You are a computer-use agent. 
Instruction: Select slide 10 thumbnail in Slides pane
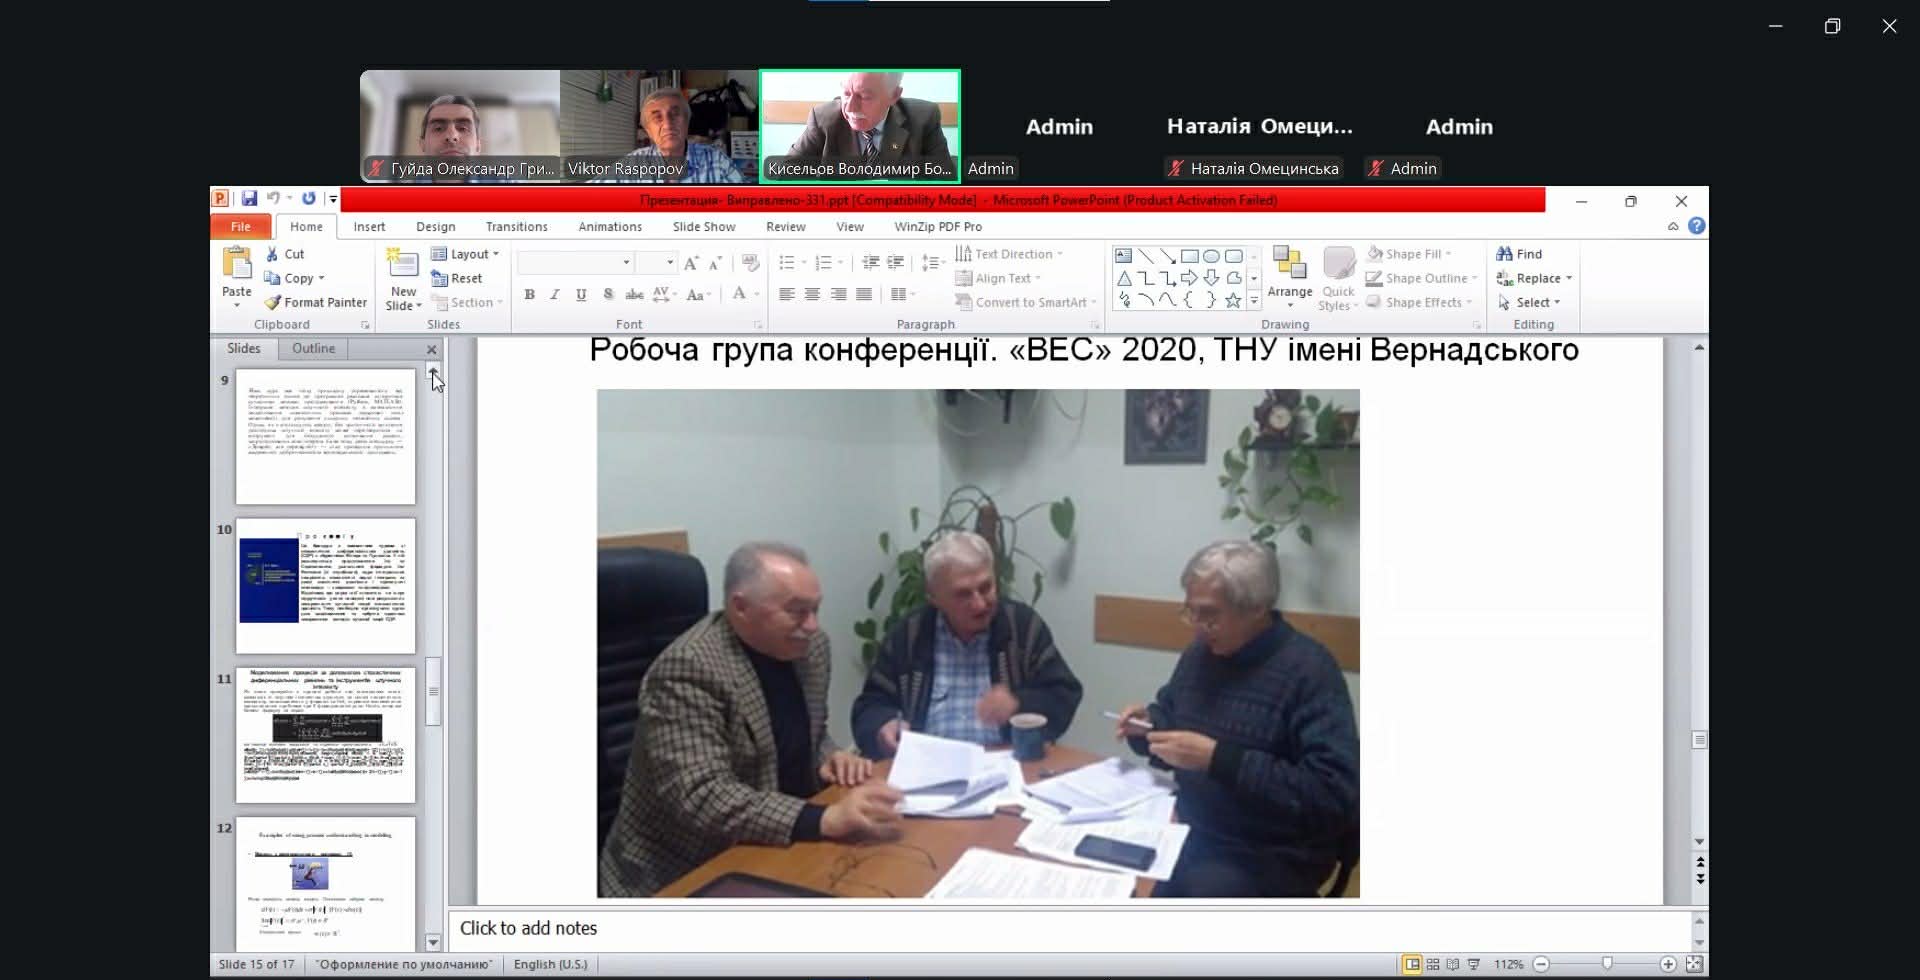325,585
